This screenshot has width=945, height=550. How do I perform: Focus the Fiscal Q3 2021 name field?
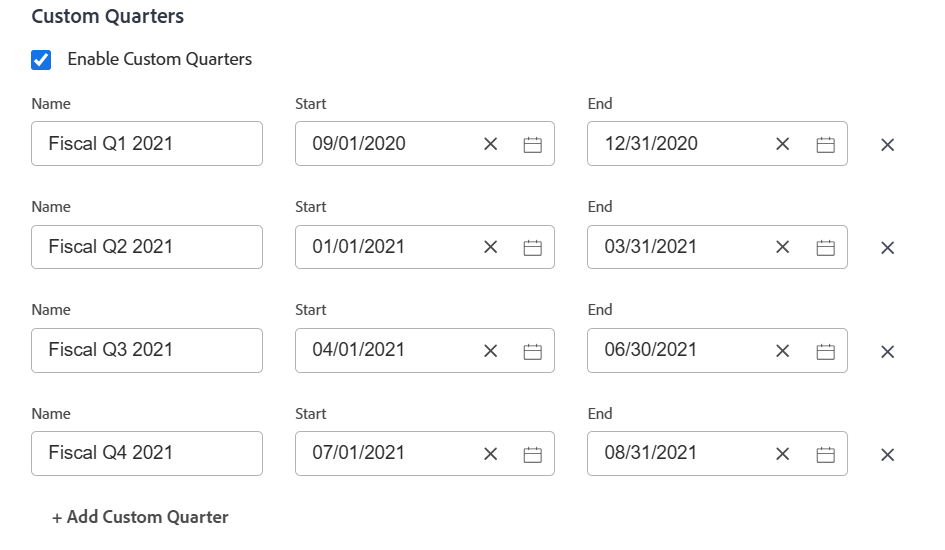[146, 350]
